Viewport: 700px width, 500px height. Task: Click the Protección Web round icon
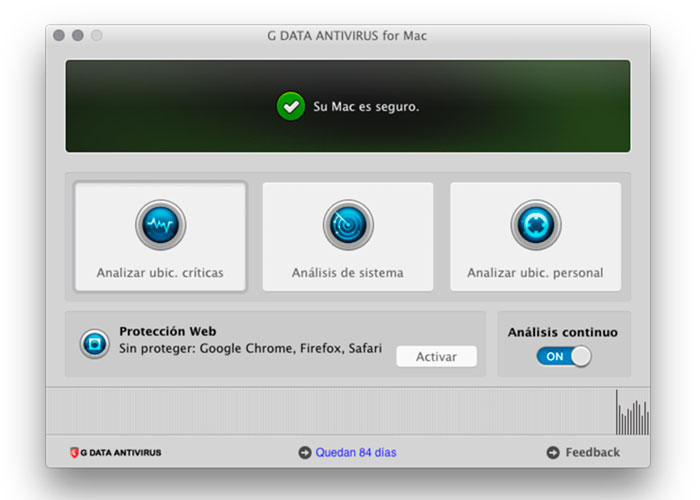point(95,344)
